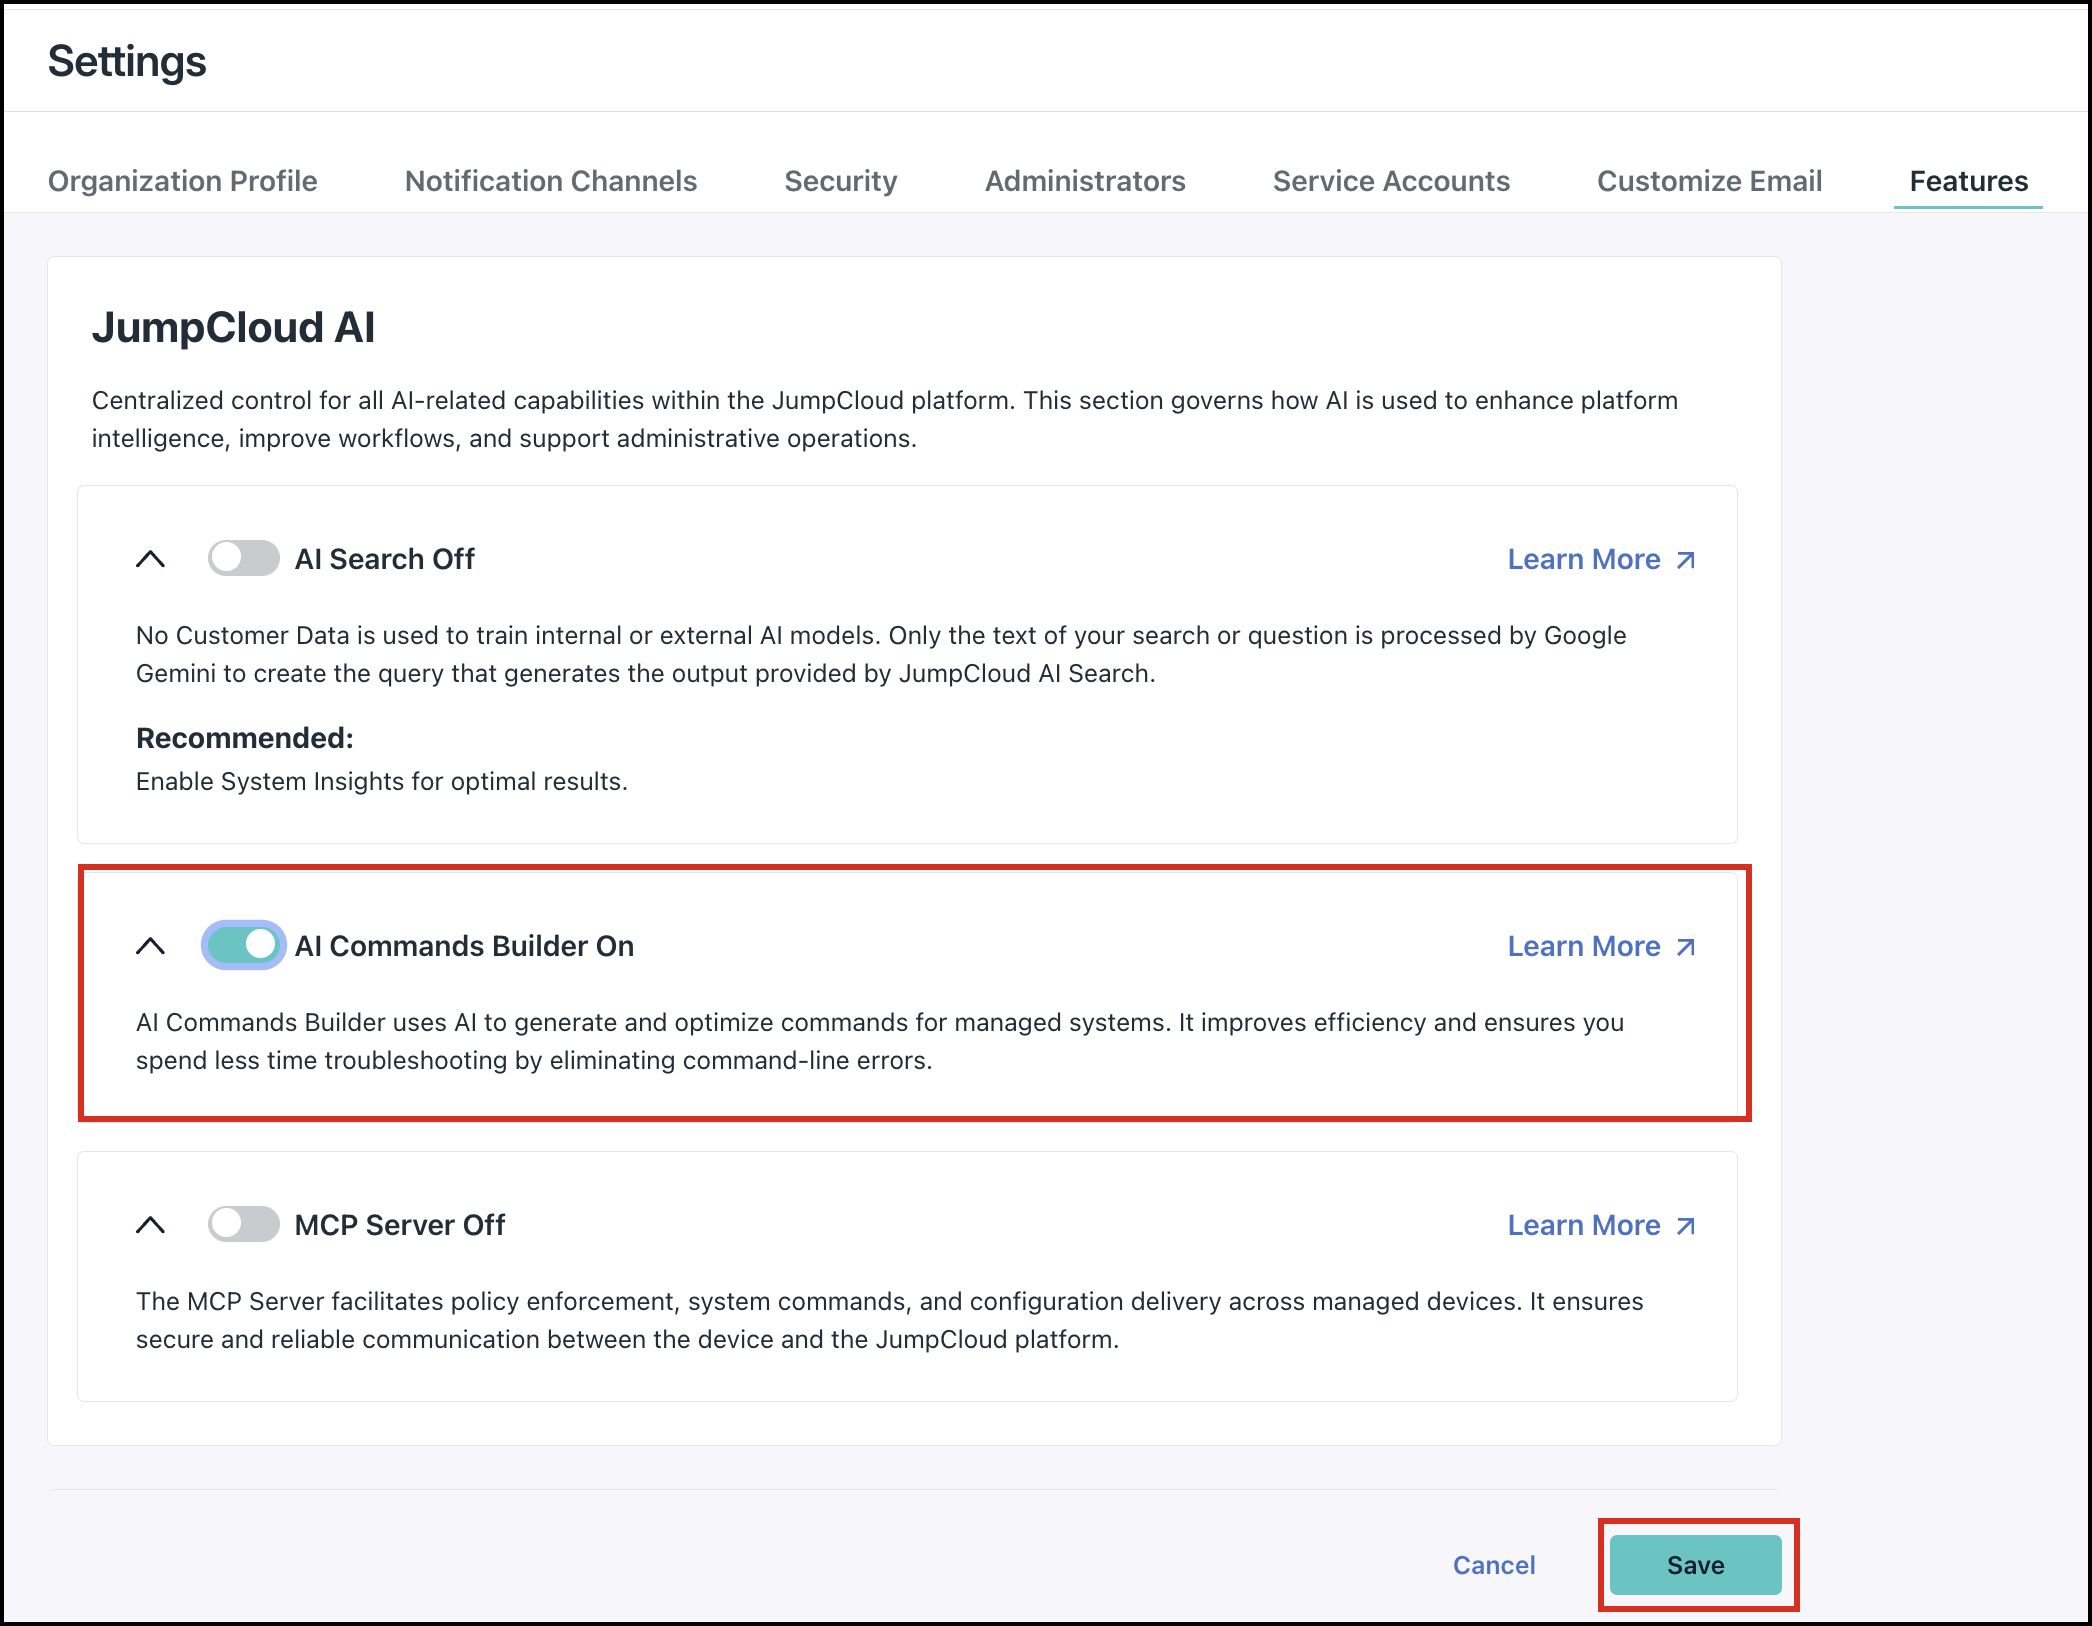
Task: Open Learn More for AI Commands Builder
Action: pos(1585,945)
